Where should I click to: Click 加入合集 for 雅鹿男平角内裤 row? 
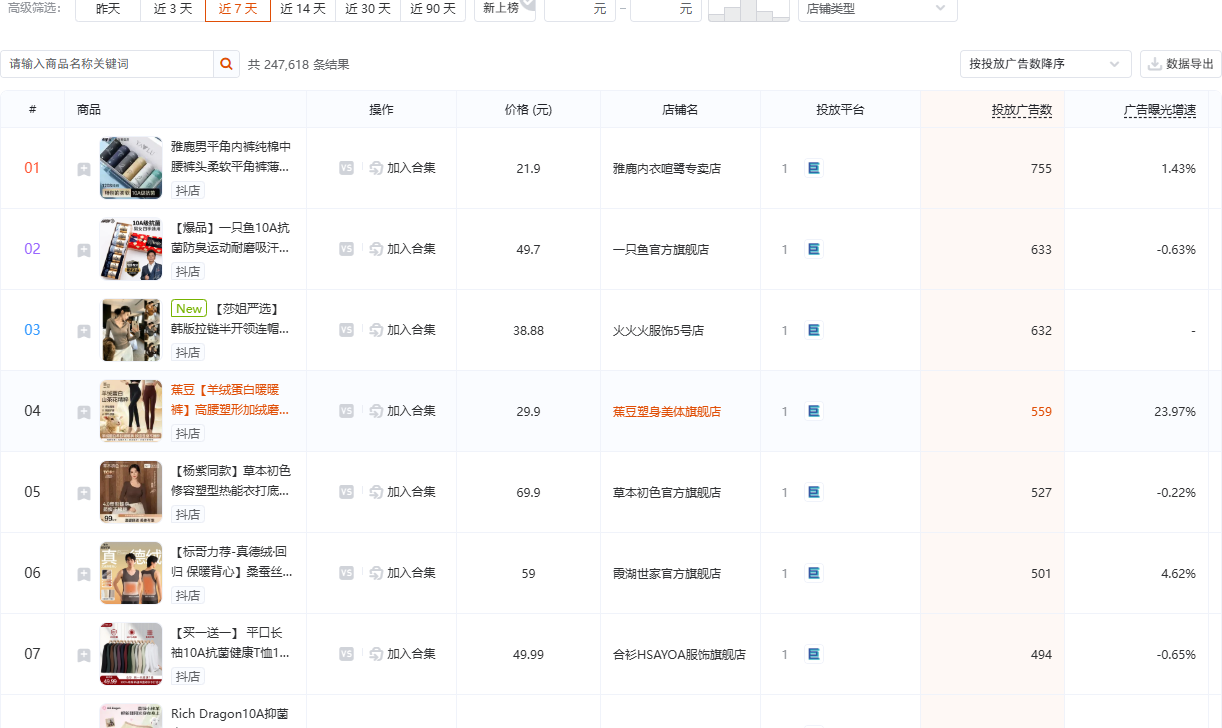click(402, 168)
